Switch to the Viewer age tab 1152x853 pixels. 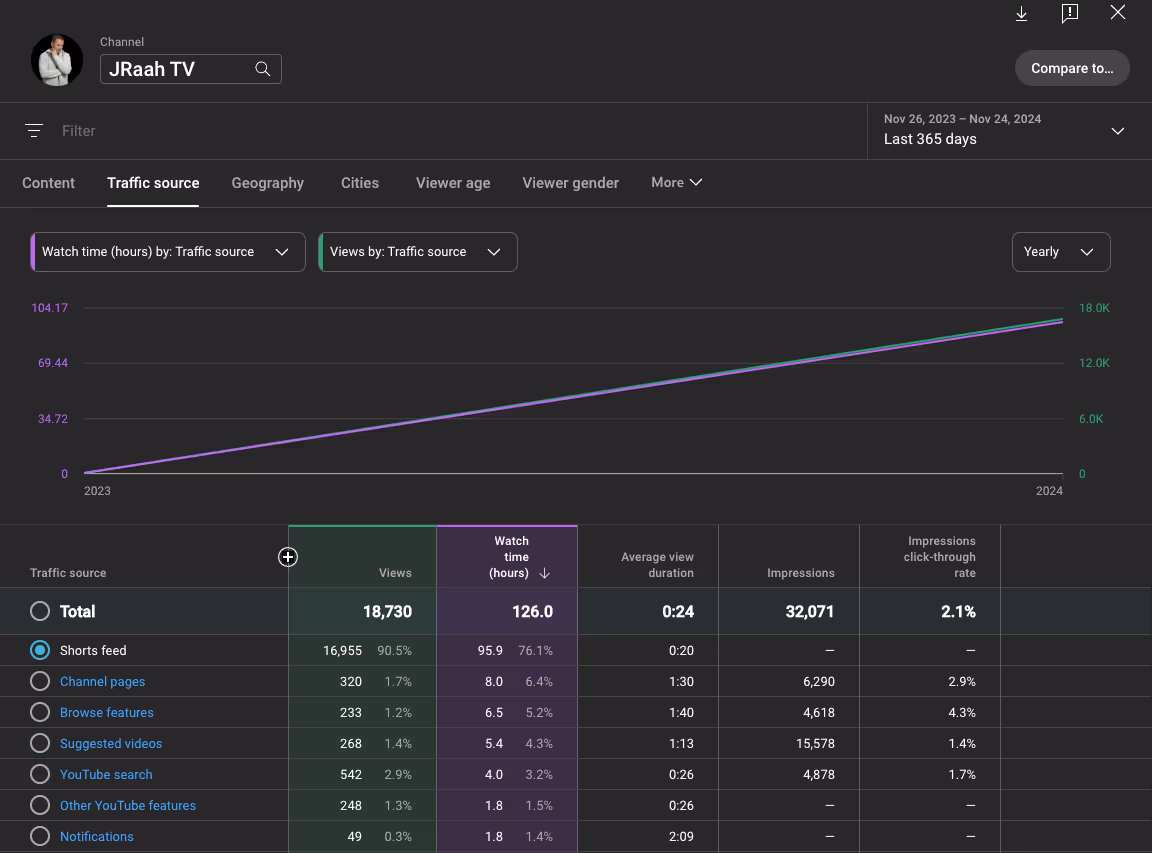point(453,183)
